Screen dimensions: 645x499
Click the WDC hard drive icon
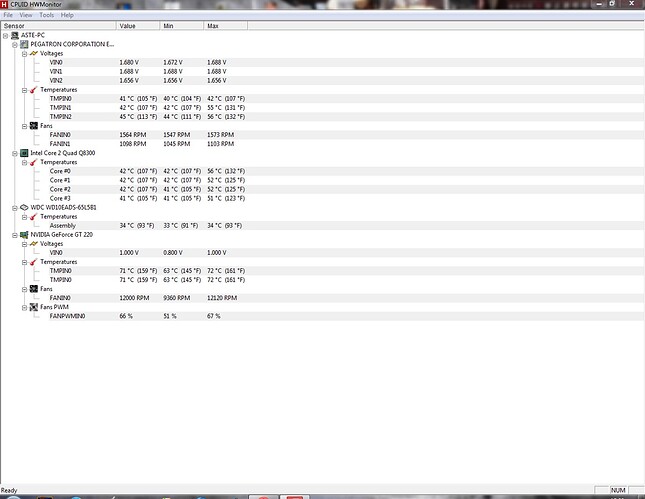click(24, 207)
